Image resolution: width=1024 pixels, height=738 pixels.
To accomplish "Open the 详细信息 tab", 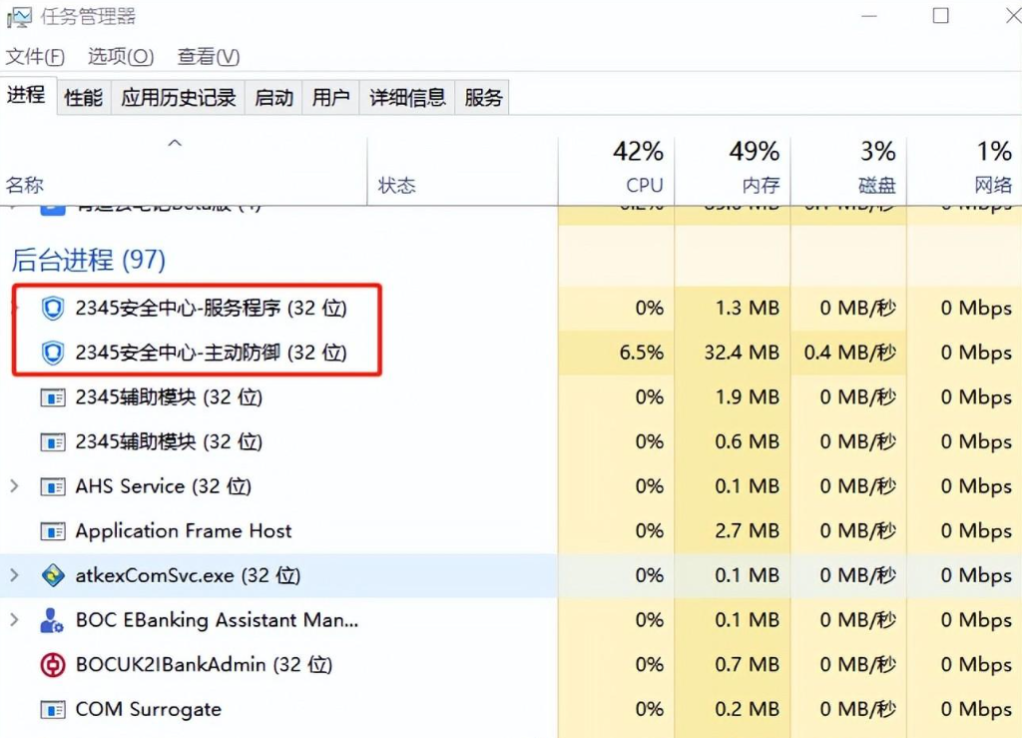I will [x=408, y=98].
